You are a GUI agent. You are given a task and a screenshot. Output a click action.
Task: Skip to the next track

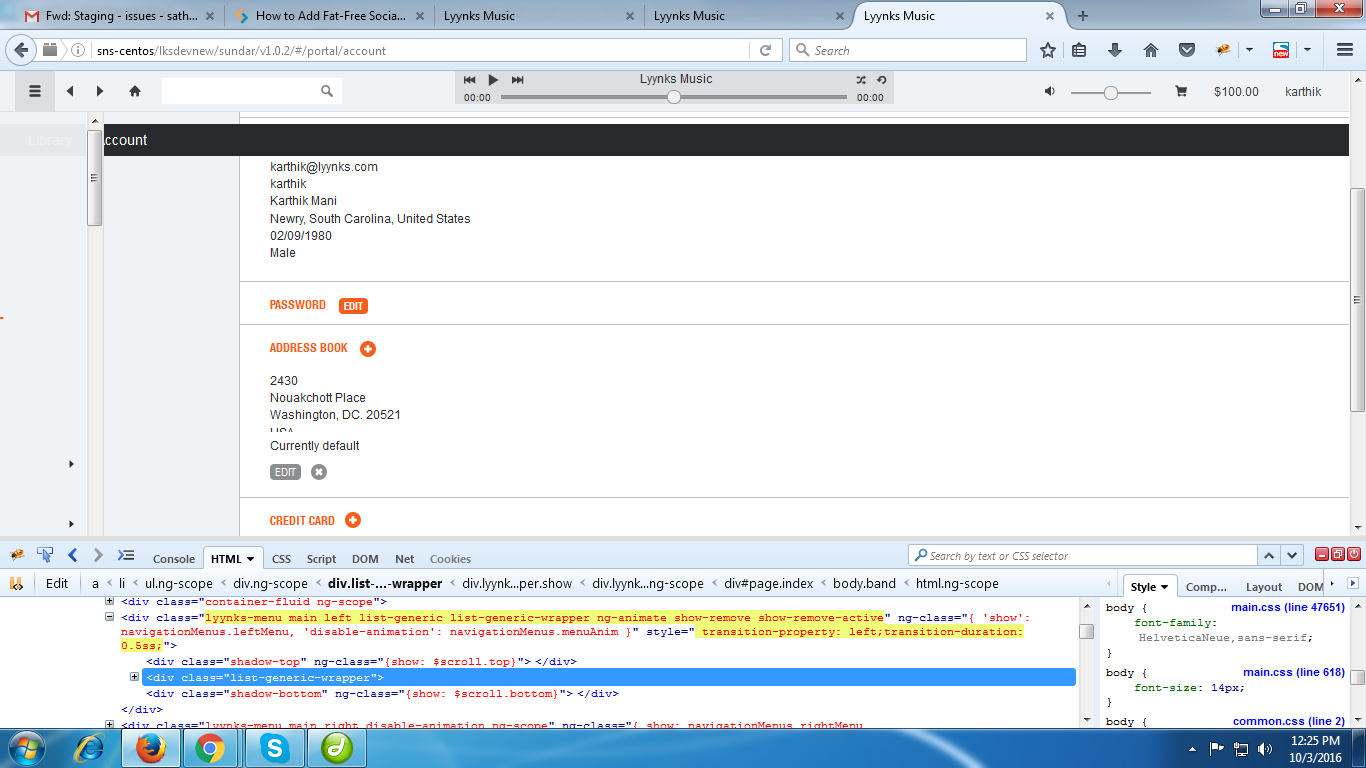[x=517, y=80]
